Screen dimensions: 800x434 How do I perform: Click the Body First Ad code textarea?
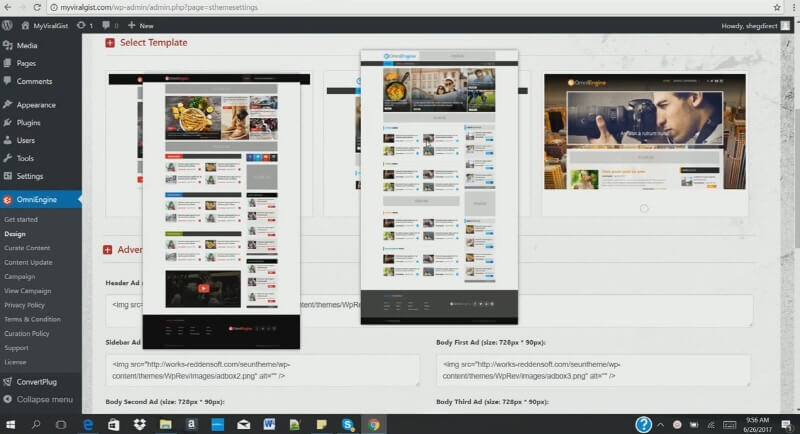point(593,370)
